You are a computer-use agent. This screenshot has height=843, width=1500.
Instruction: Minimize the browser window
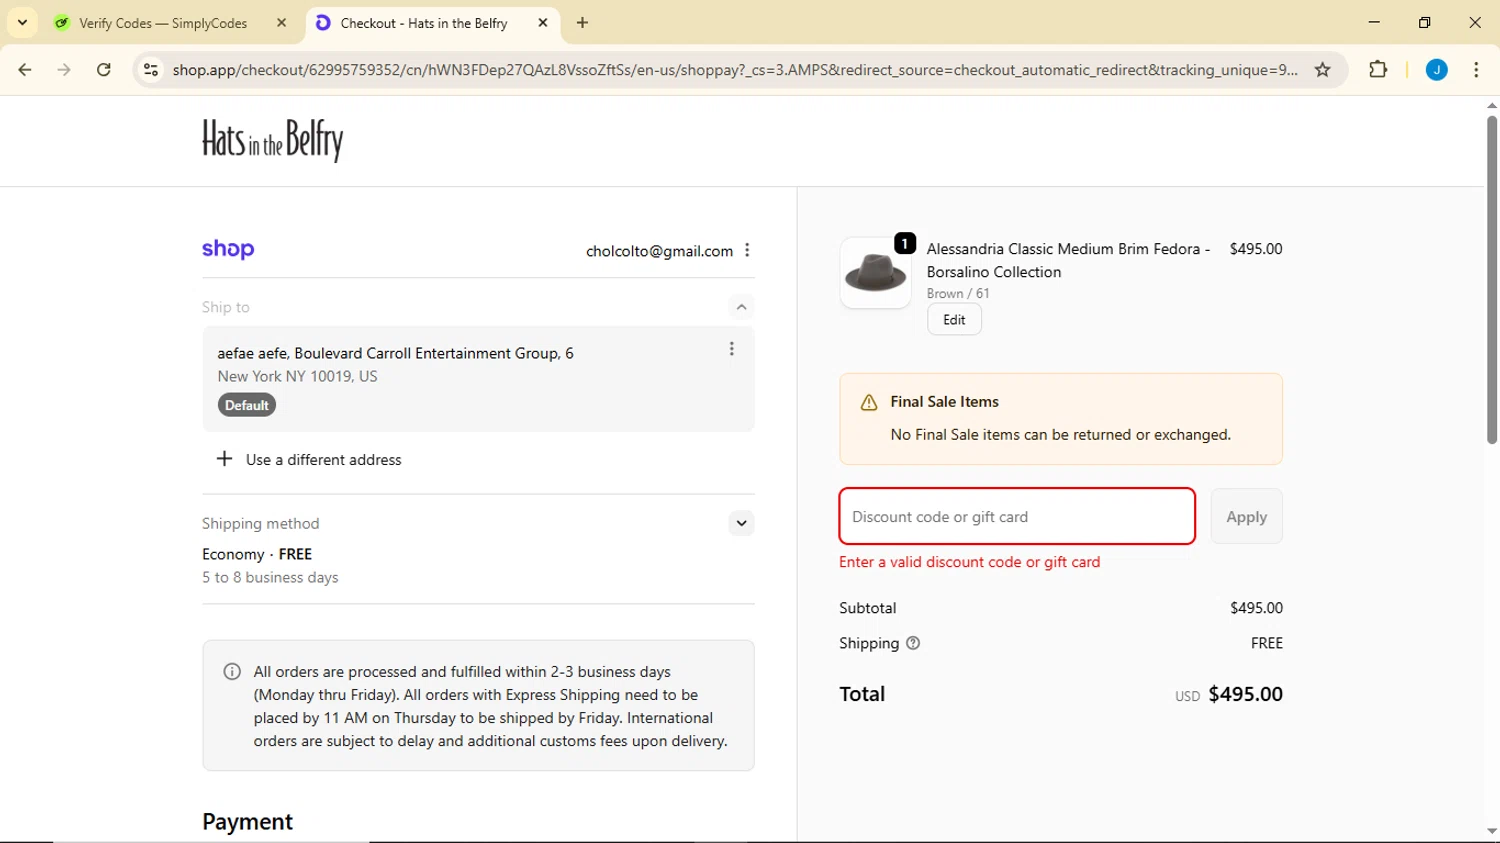coord(1374,22)
